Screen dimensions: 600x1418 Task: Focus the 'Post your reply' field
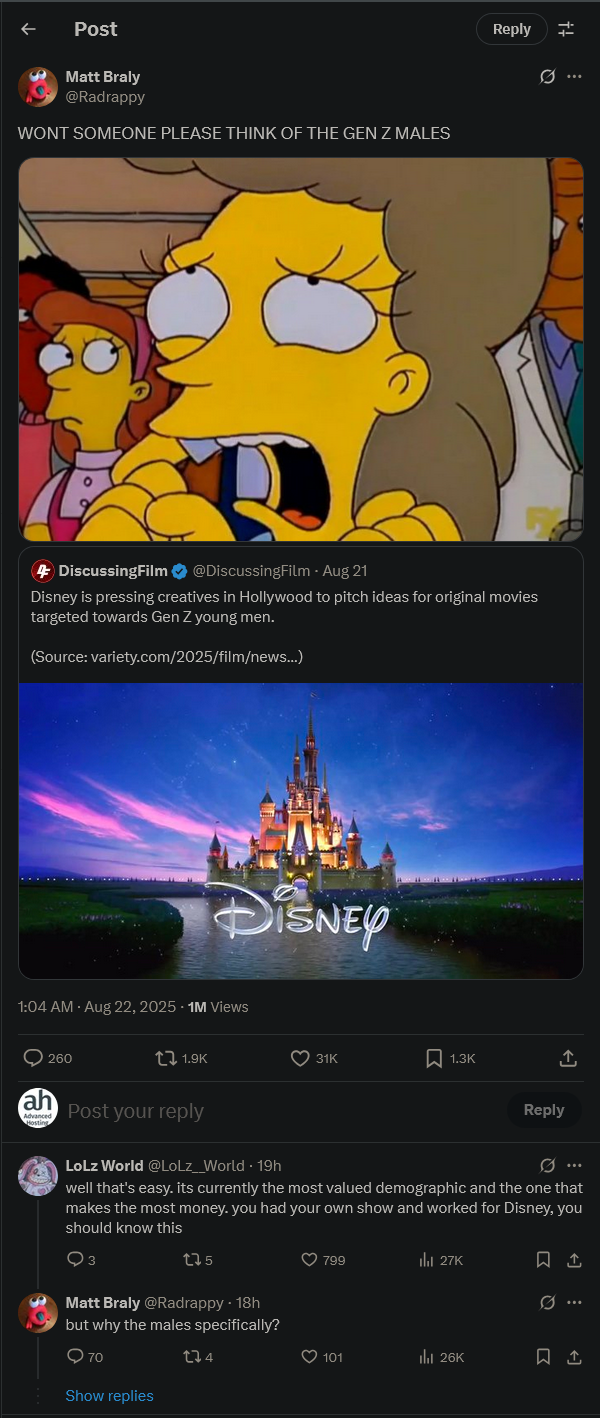point(281,1111)
